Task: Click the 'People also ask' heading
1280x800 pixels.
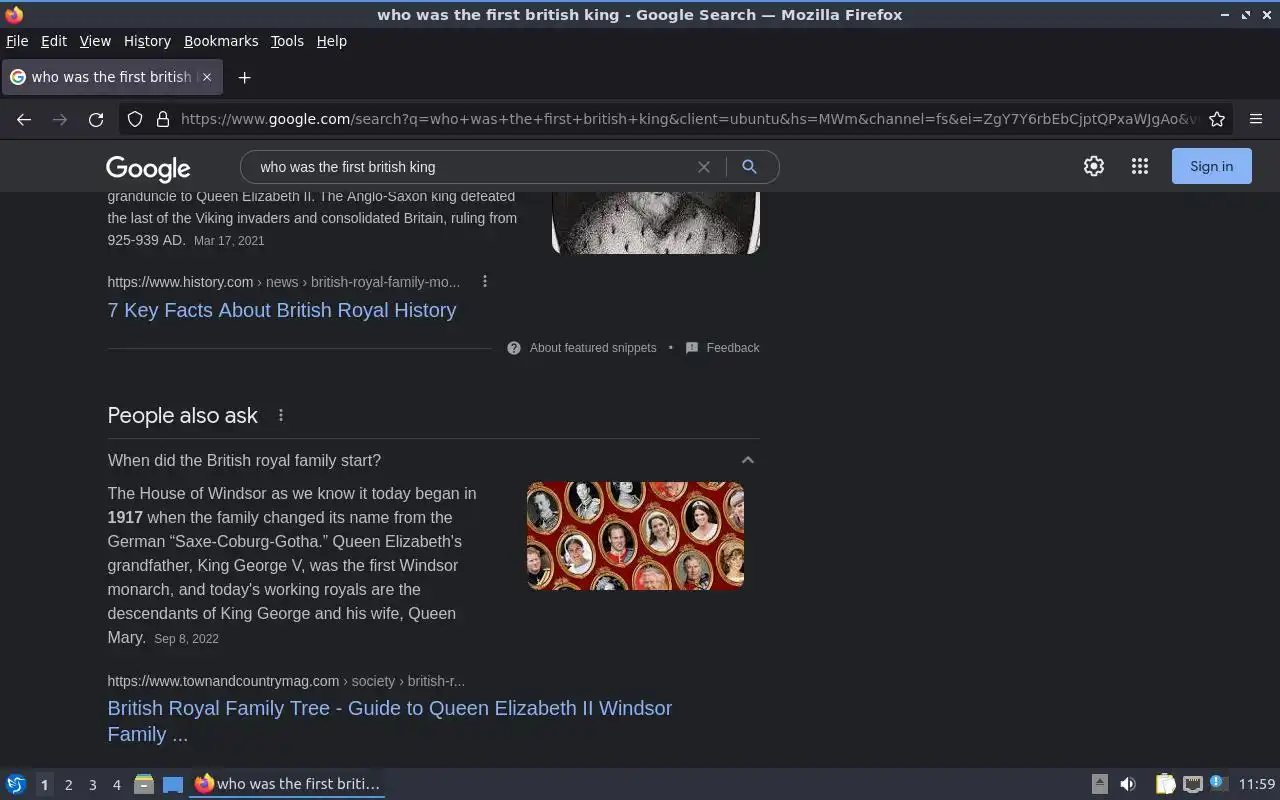Action: pos(183,415)
